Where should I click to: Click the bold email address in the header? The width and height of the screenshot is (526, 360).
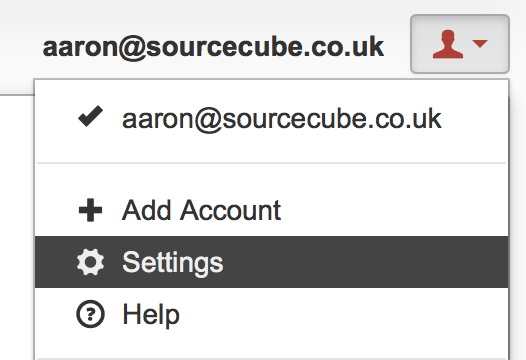213,47
